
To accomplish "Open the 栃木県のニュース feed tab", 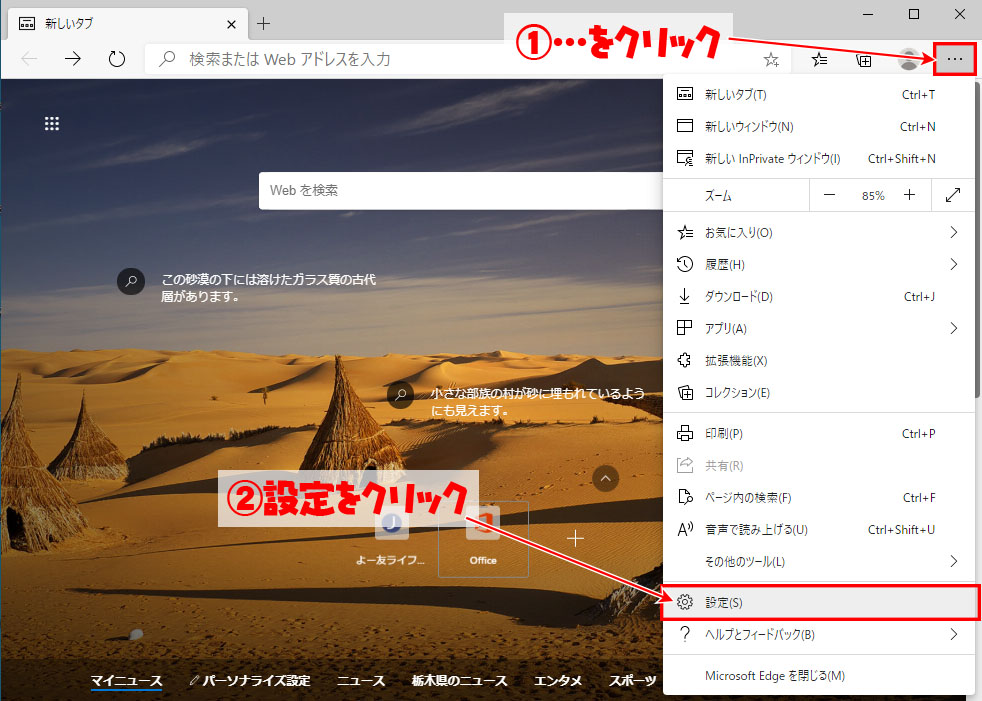I will point(459,680).
